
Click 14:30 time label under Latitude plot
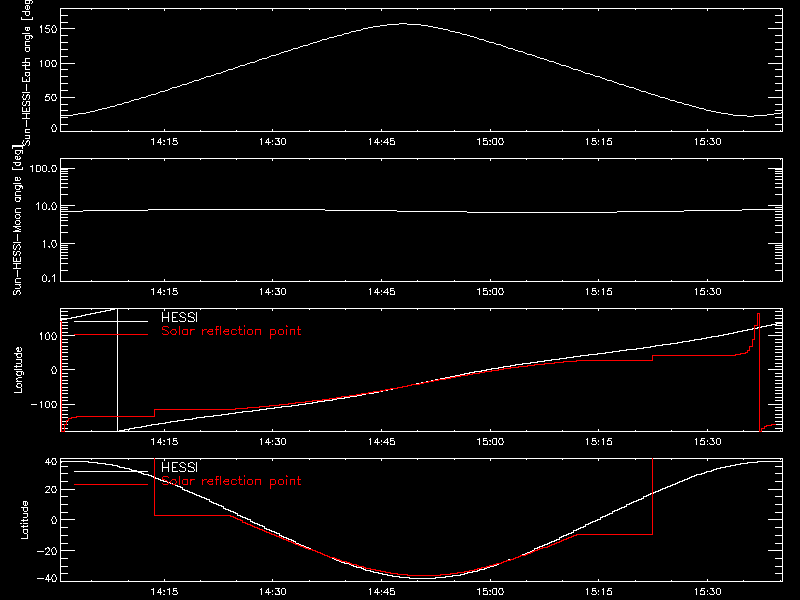(272, 592)
